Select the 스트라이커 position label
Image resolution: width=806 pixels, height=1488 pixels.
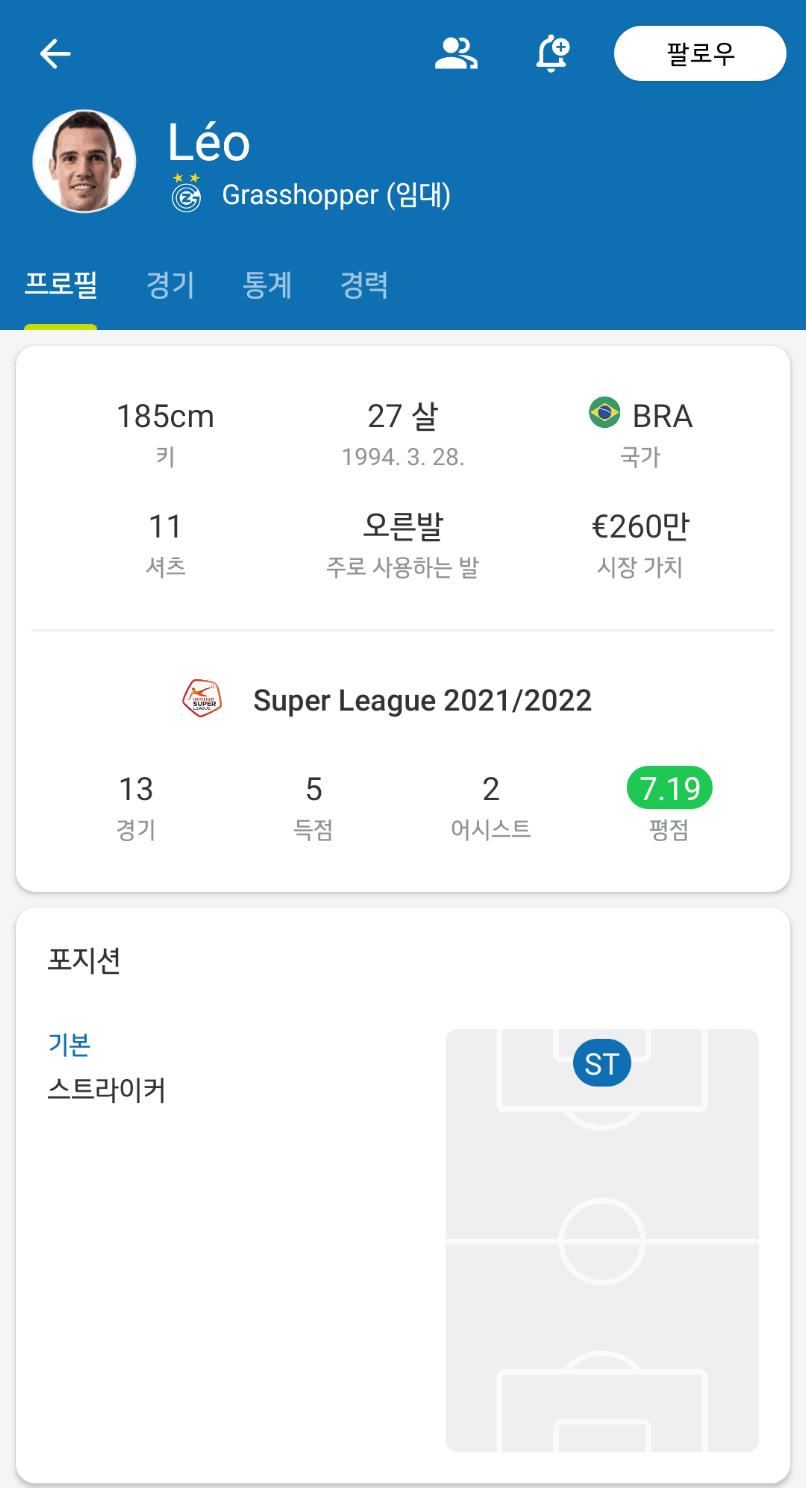[x=107, y=1089]
